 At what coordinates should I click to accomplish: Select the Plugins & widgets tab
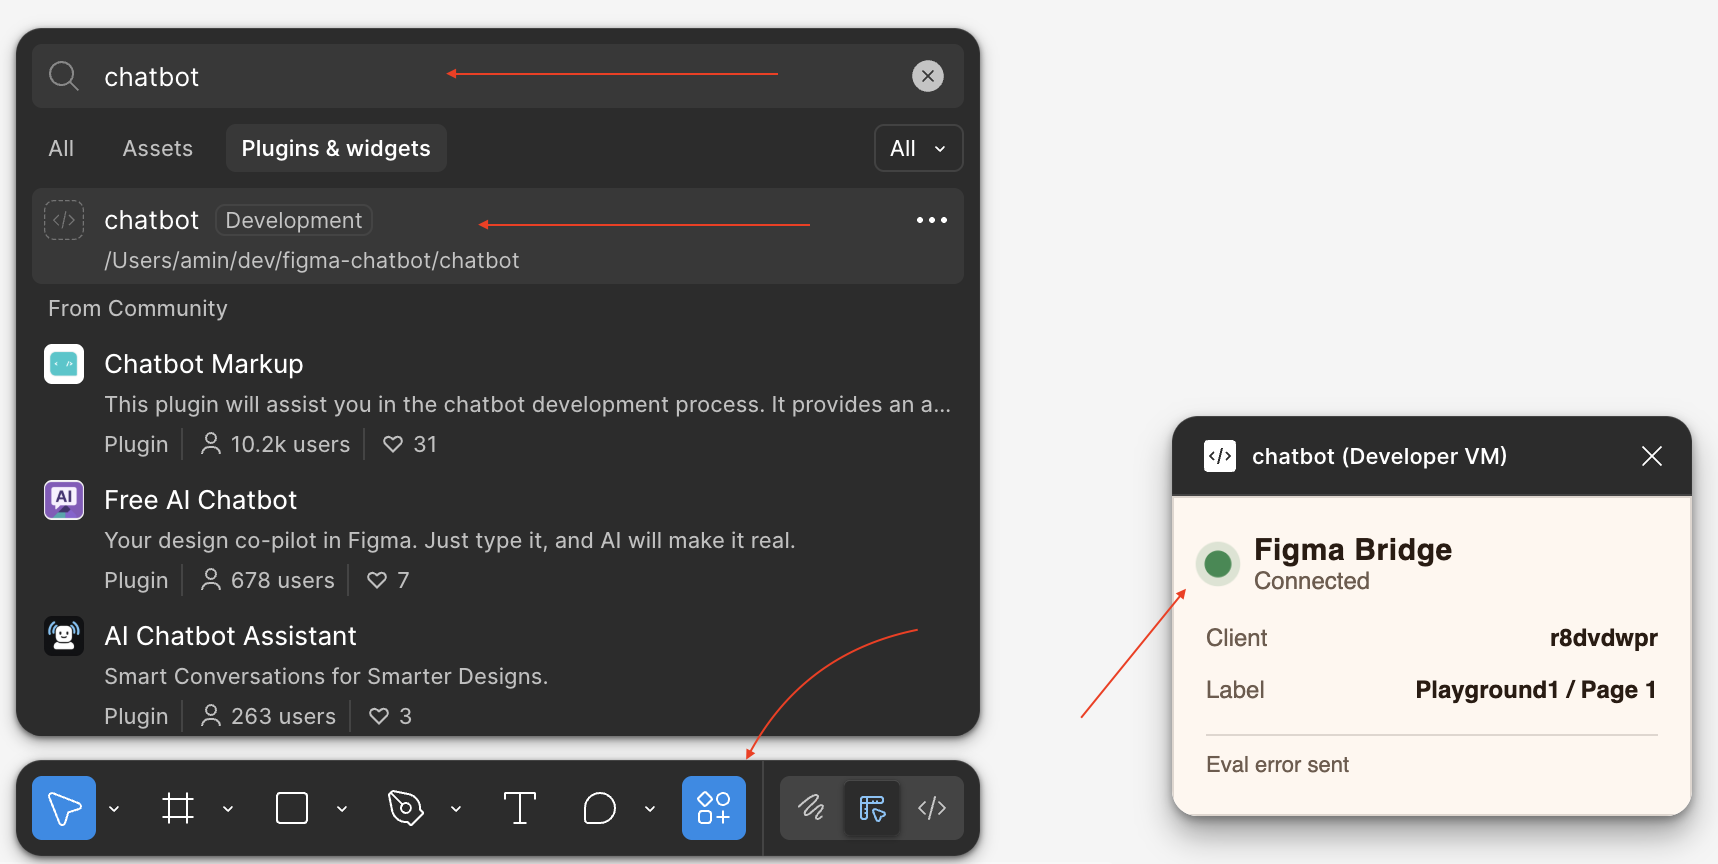[336, 148]
